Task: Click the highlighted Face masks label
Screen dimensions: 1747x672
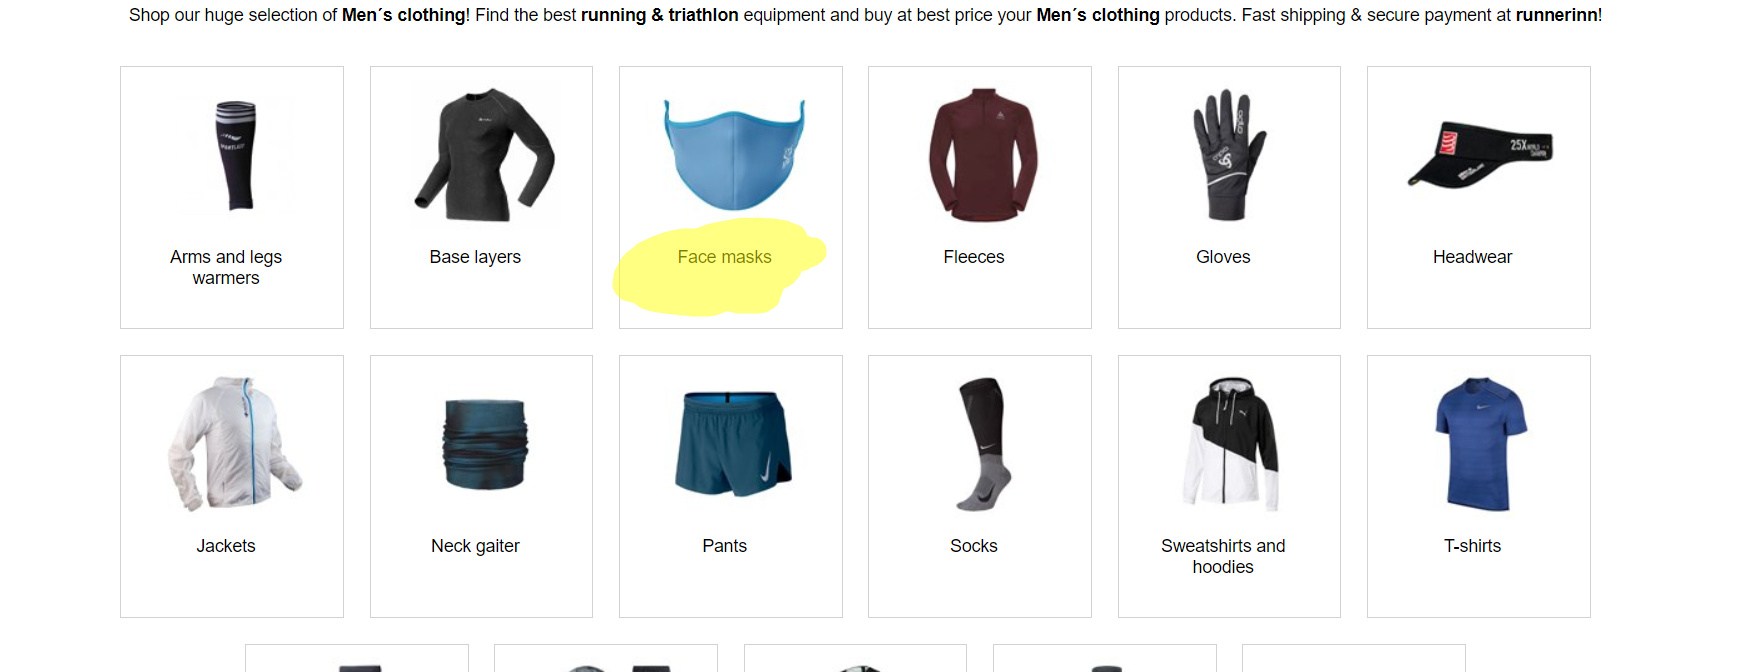Action: coord(725,257)
